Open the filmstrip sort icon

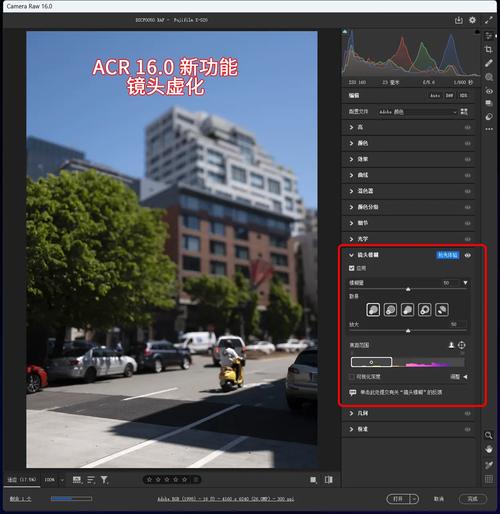(x=91, y=480)
